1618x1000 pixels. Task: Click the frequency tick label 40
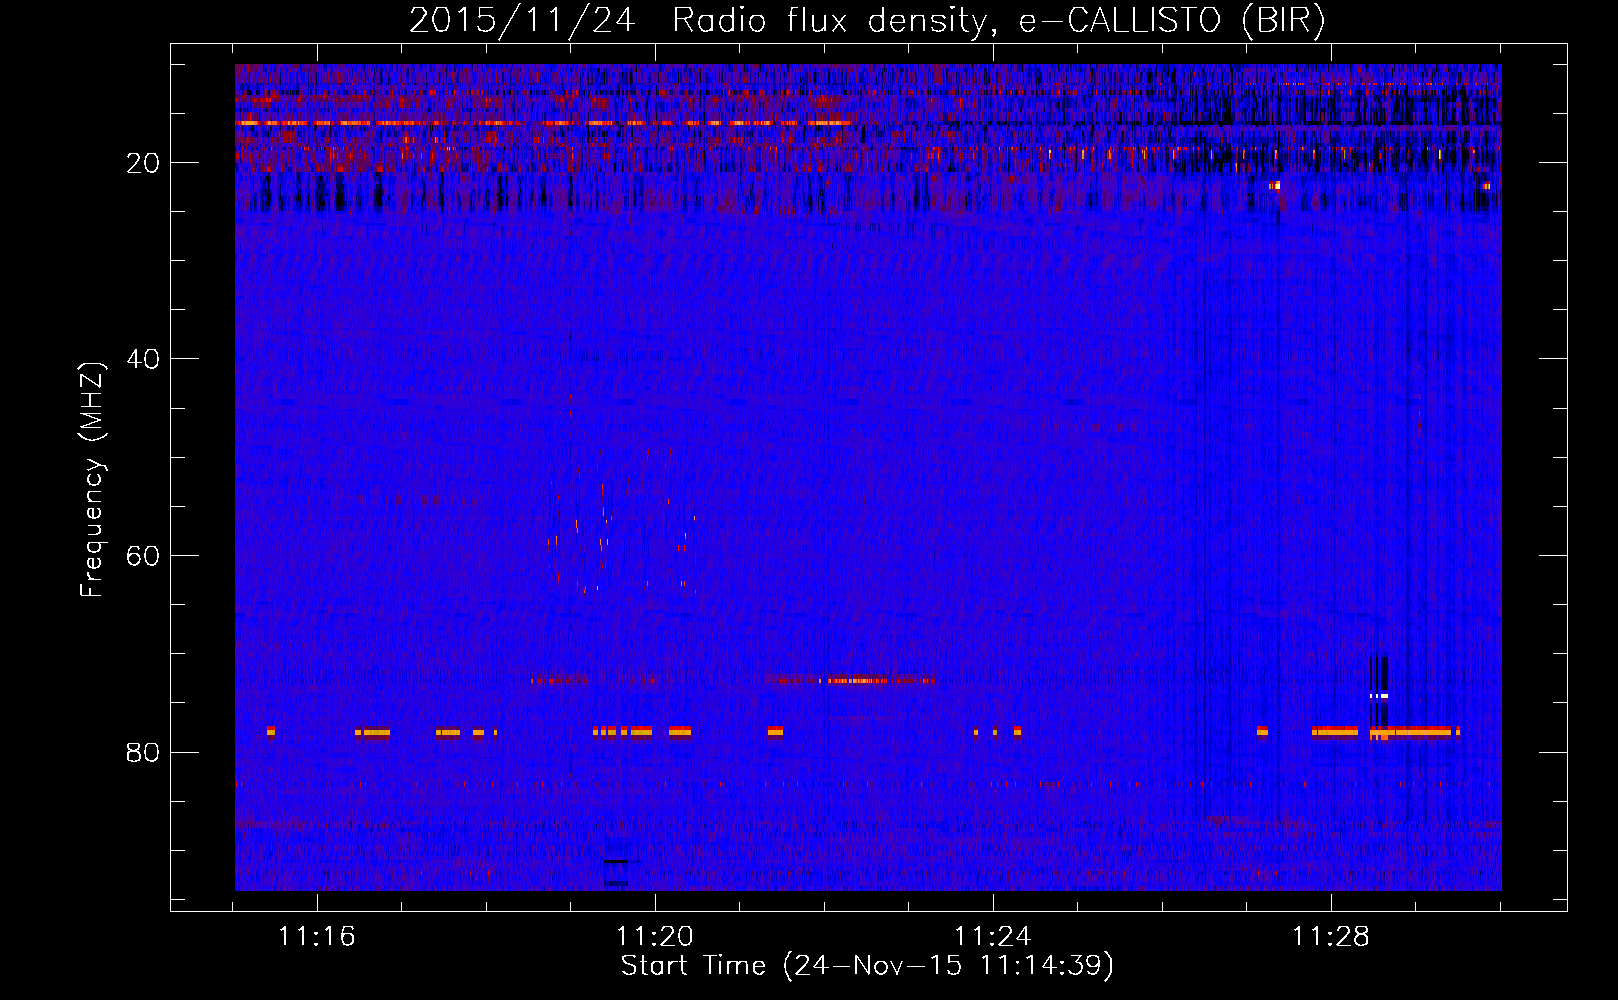(143, 359)
